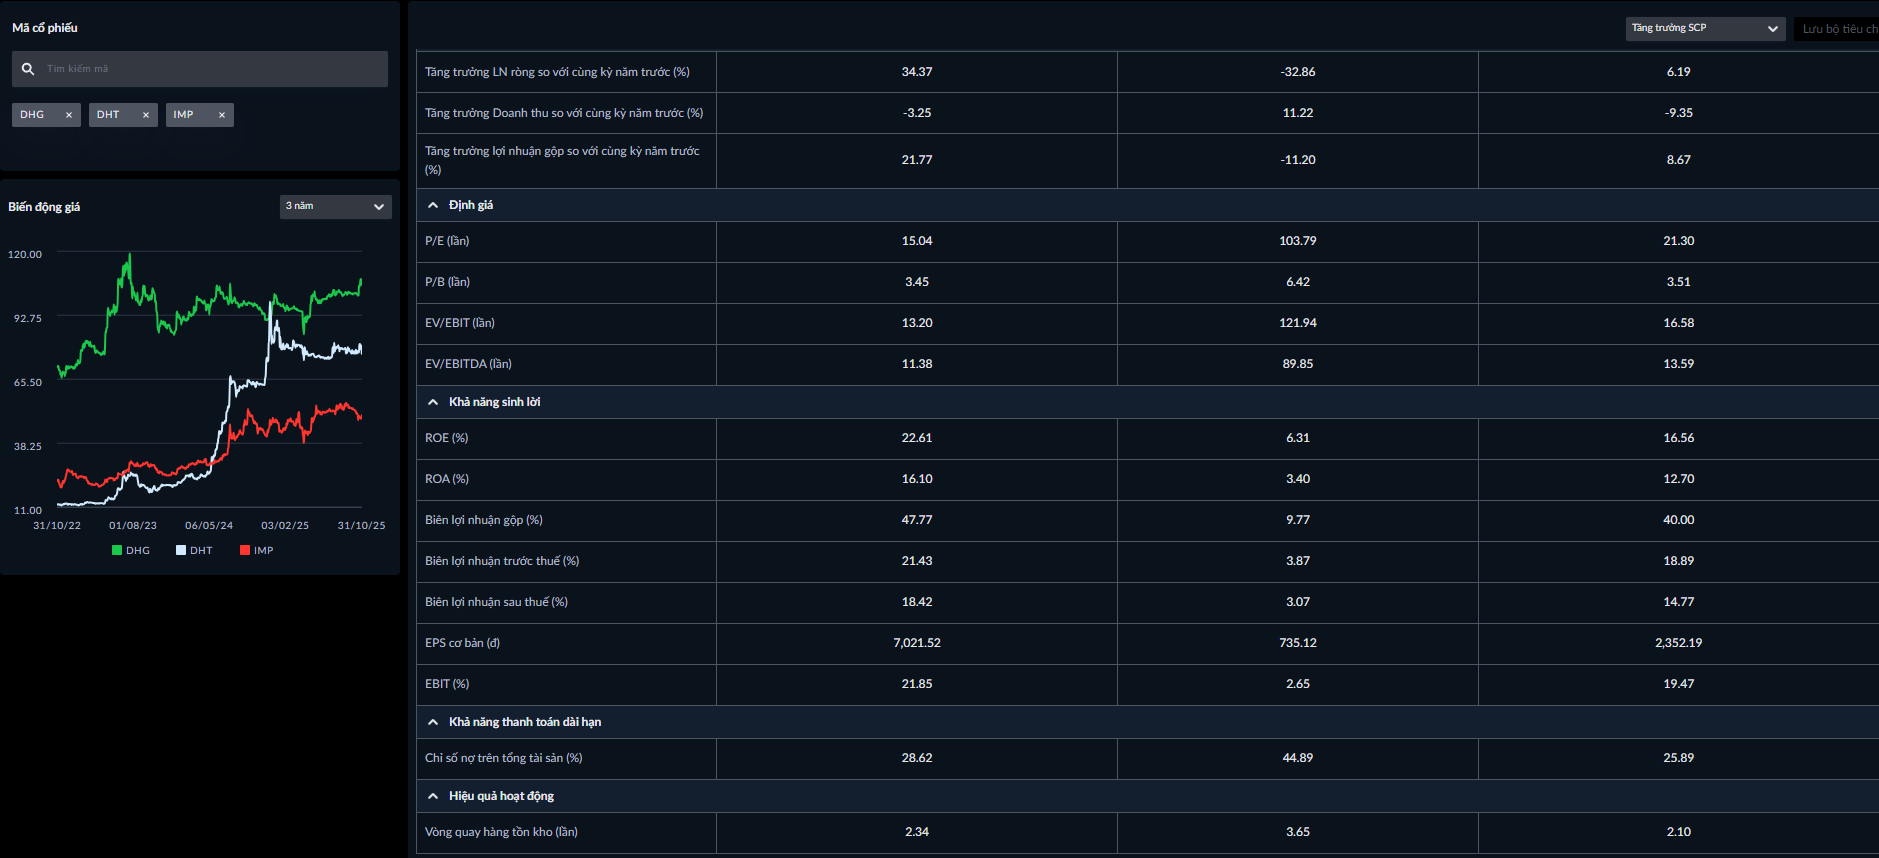The width and height of the screenshot is (1879, 858).
Task: Click the Lưu bộ tiêu chí button
Action: click(x=1838, y=29)
